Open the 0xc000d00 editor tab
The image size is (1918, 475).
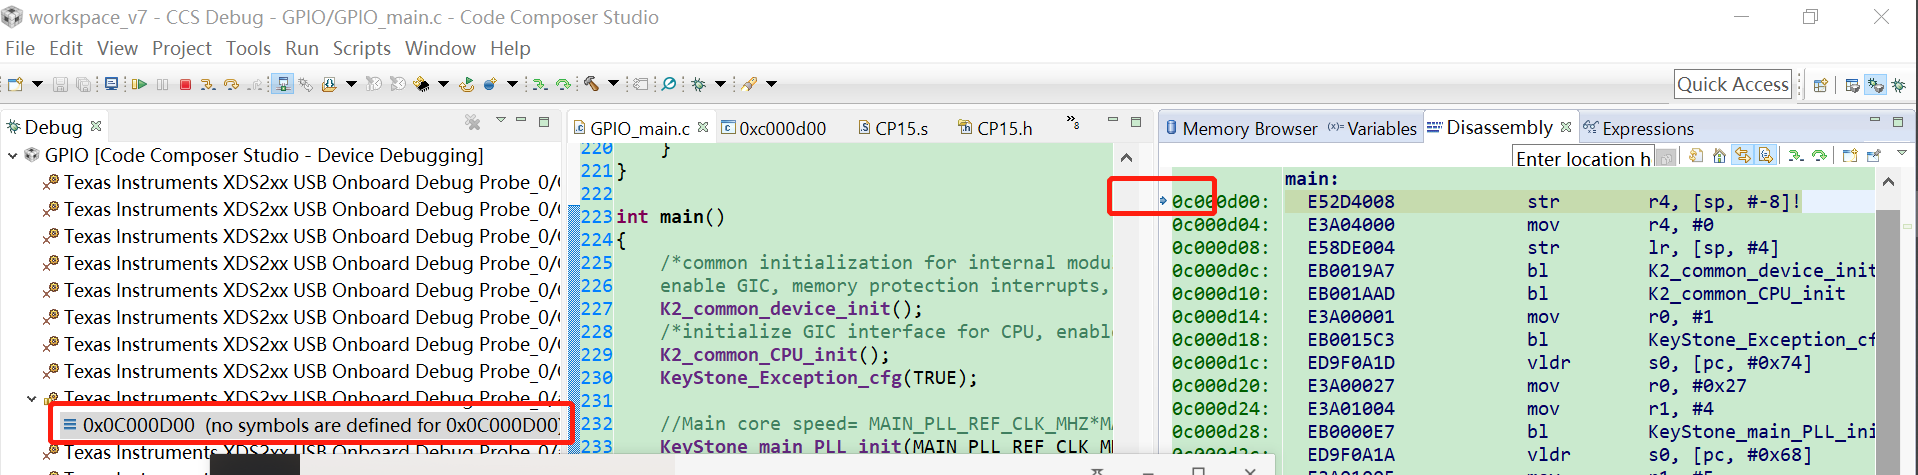[x=774, y=128]
